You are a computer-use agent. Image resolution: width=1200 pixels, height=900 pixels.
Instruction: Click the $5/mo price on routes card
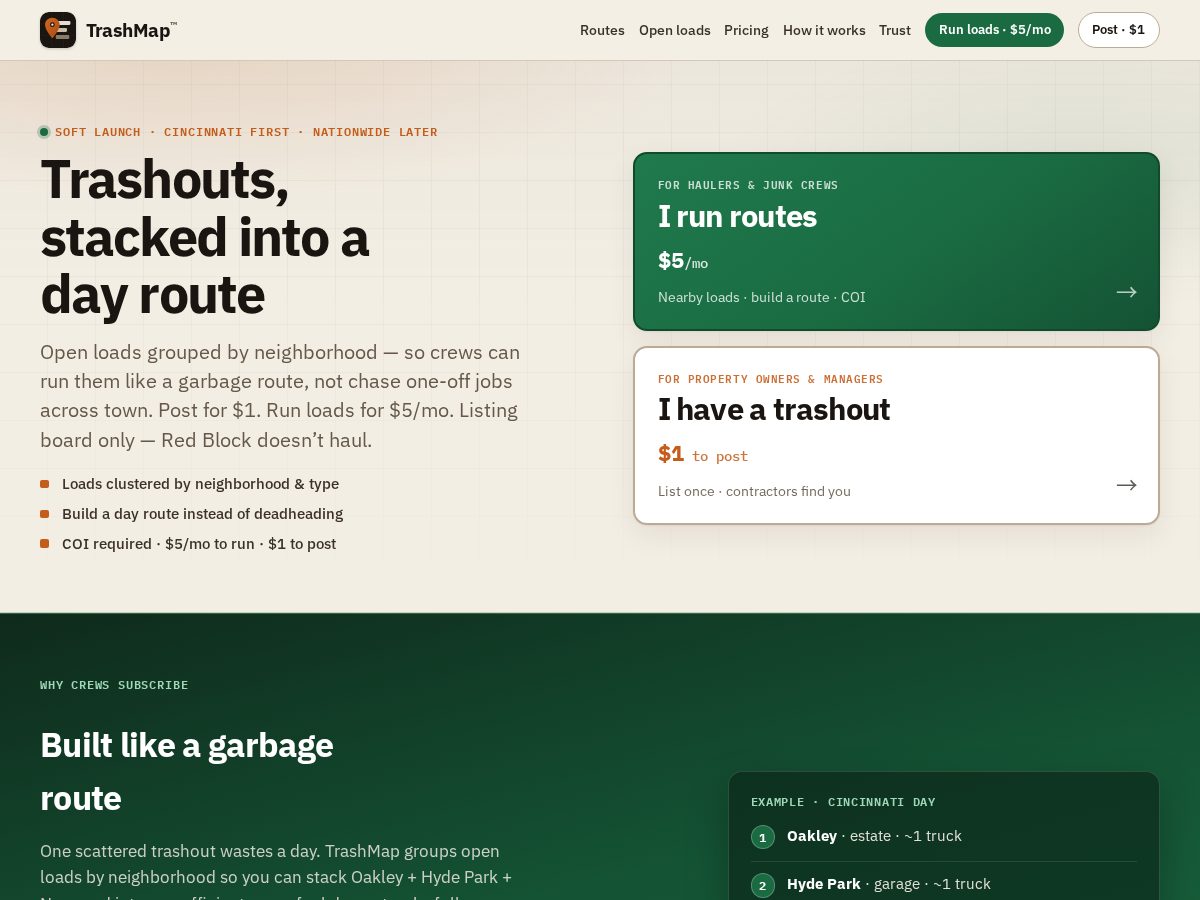point(683,261)
